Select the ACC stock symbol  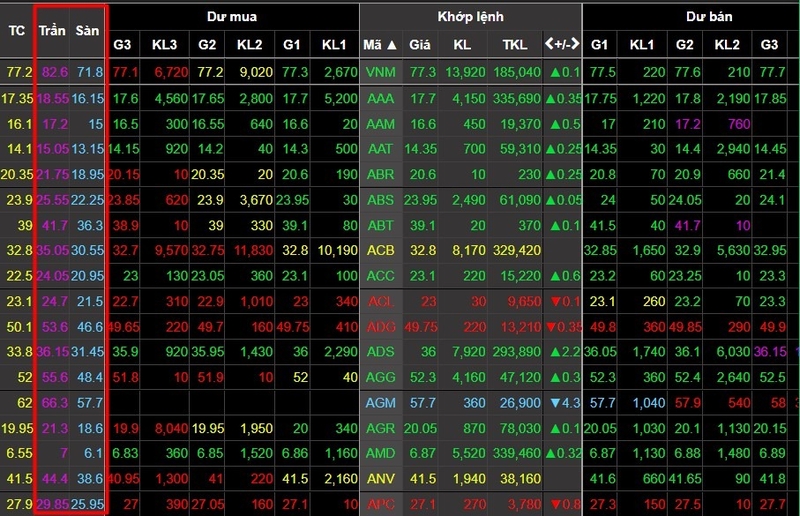(381, 276)
